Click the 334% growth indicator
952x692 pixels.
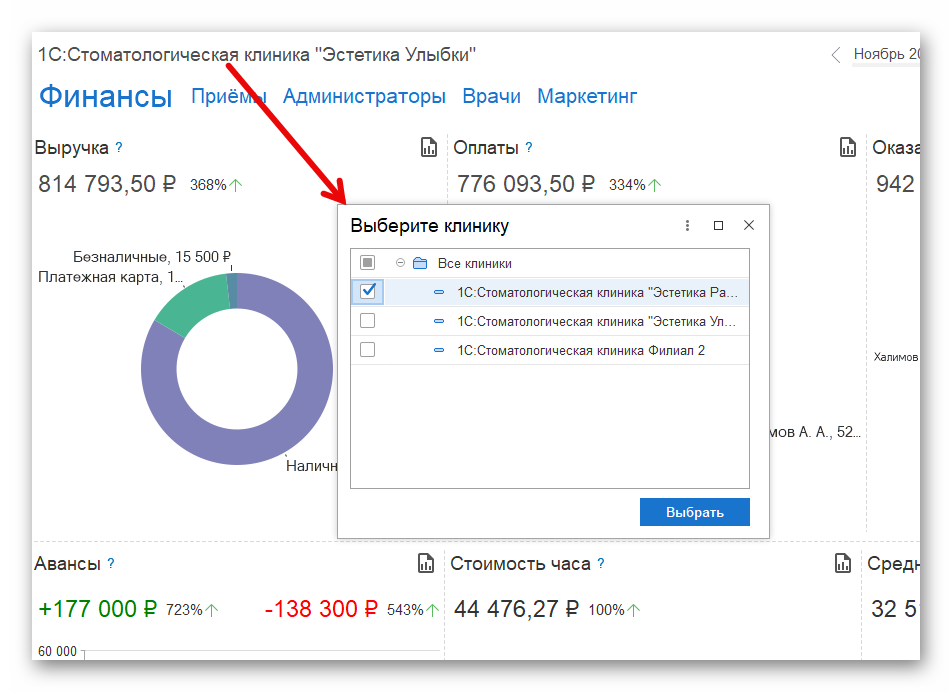point(634,185)
